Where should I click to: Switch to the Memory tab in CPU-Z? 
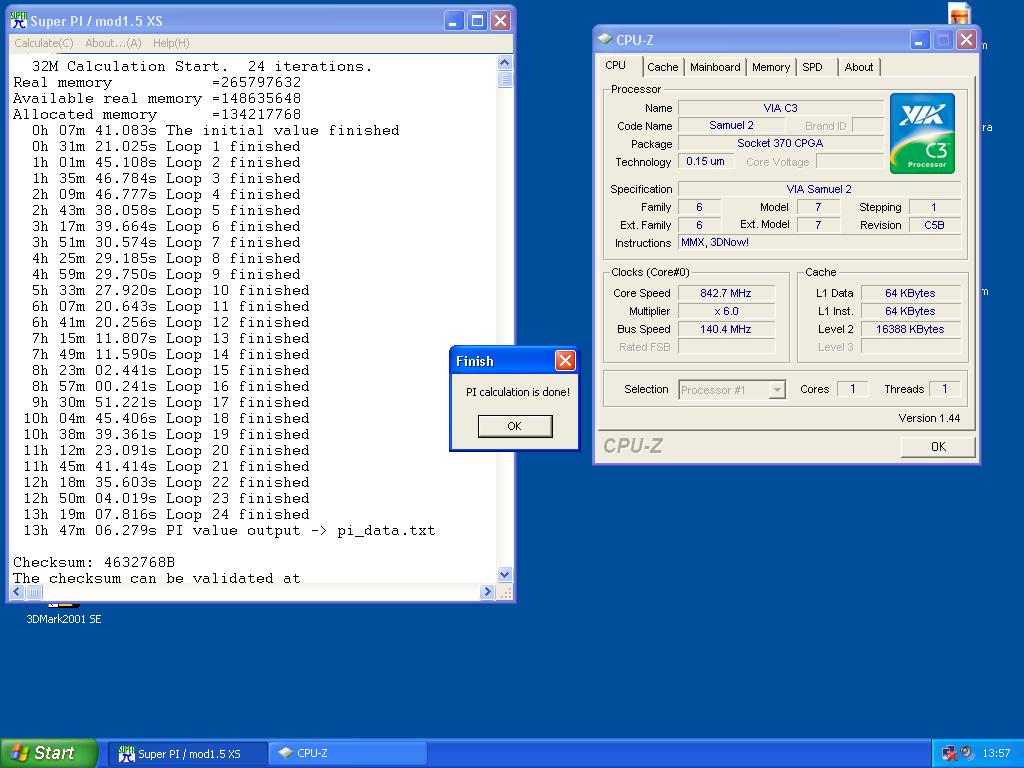tap(771, 67)
